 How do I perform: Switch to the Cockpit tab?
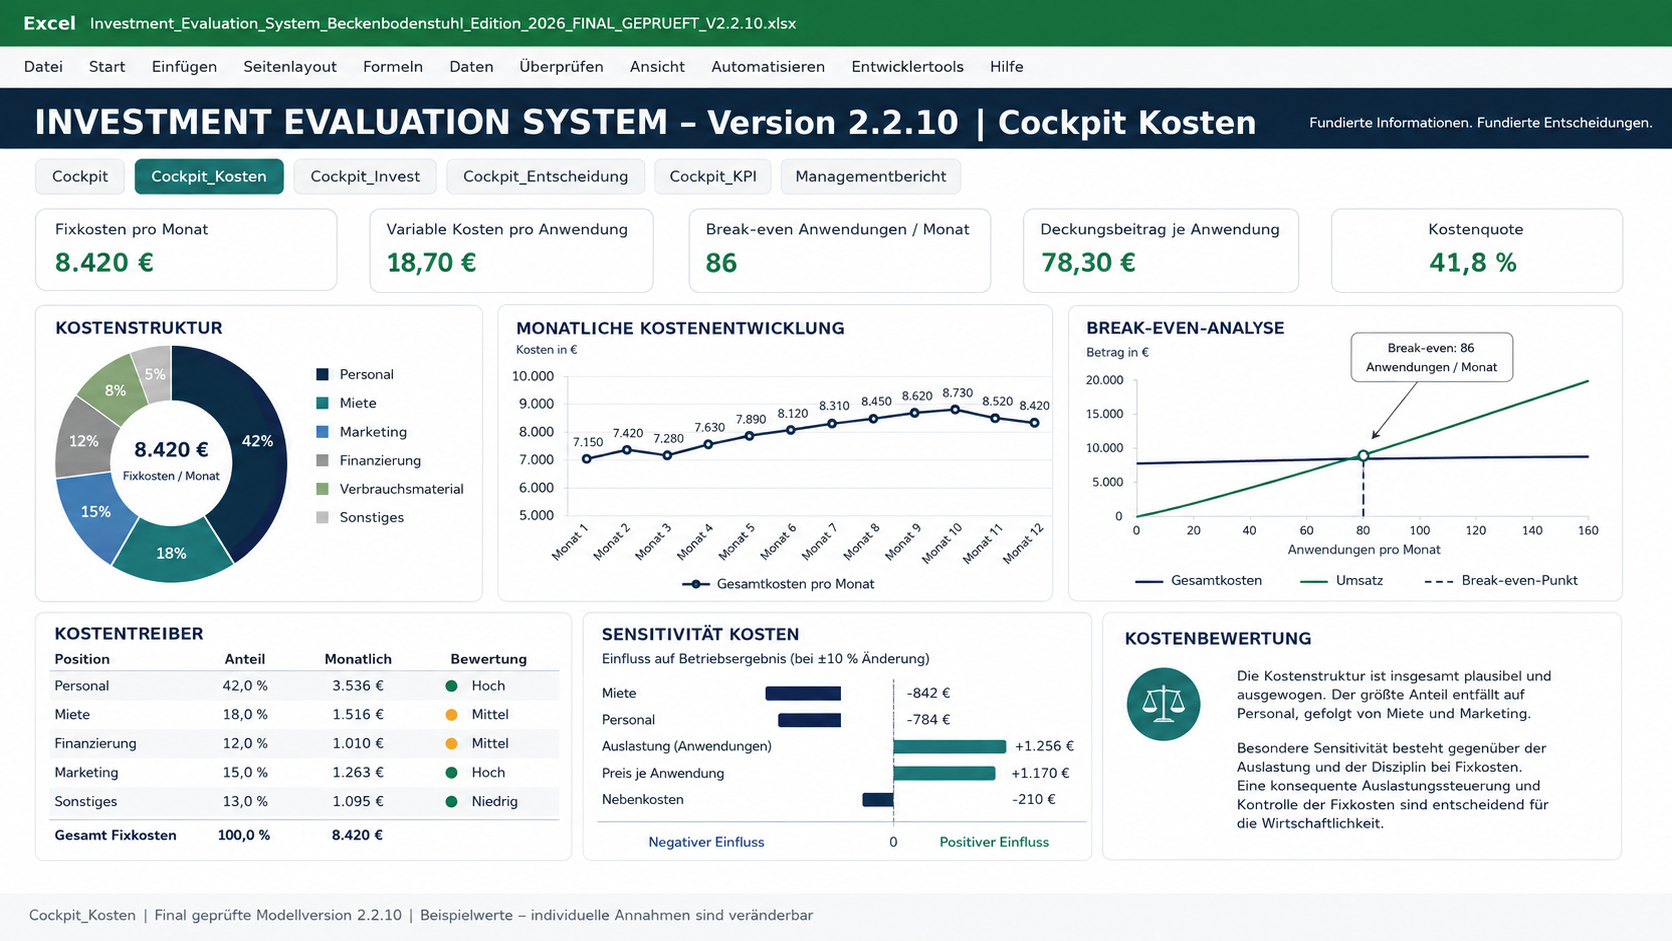point(80,177)
